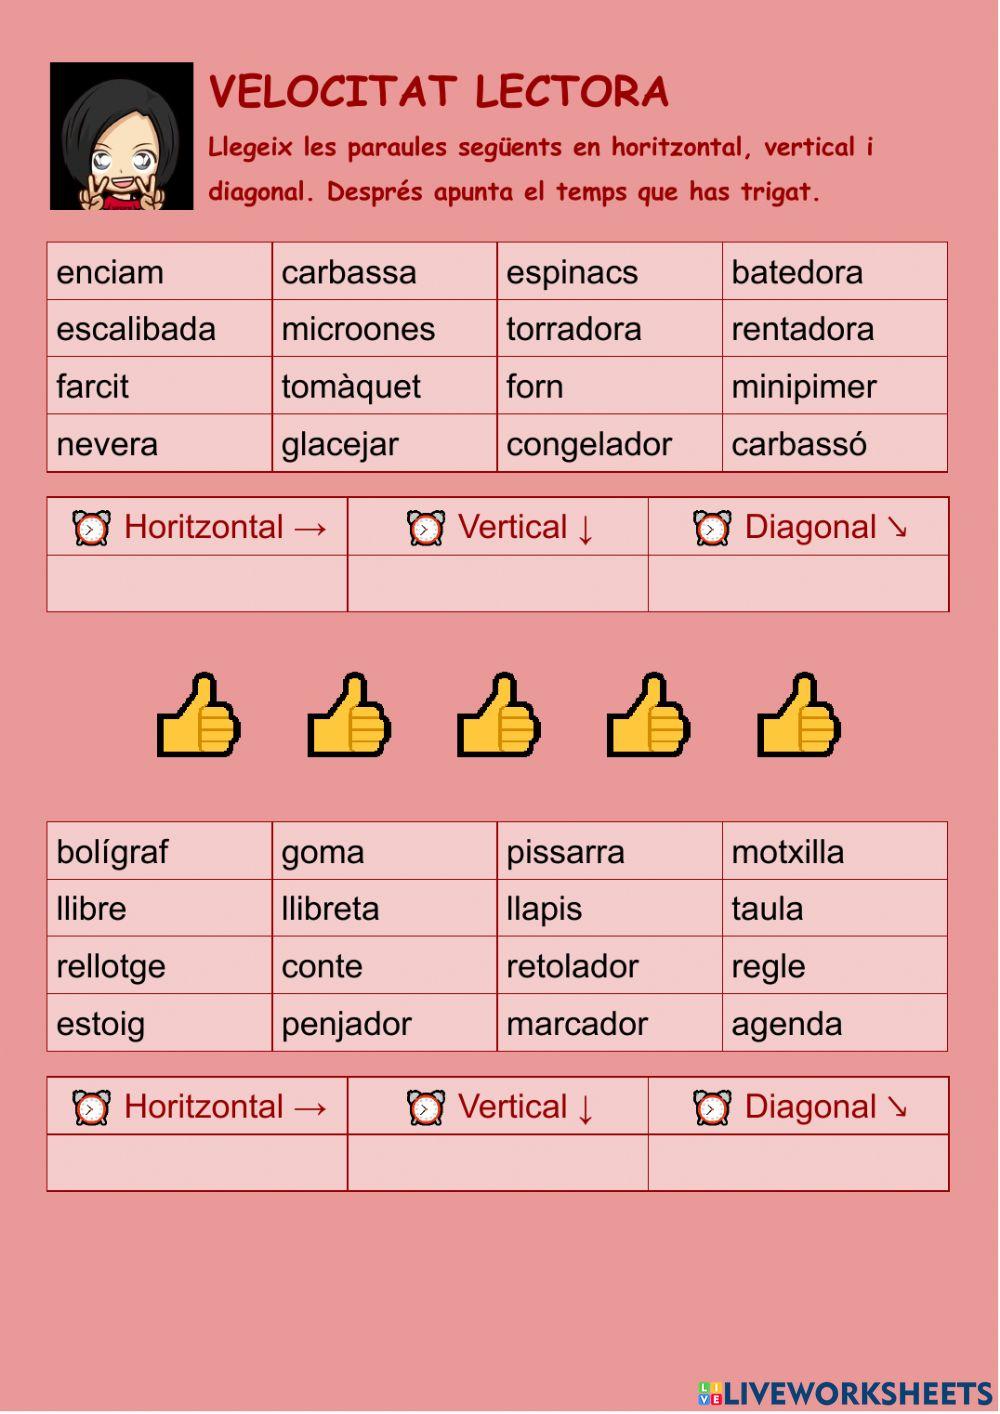Click the lower Vertical time answer box
This screenshot has height=1414, width=1000.
(x=498, y=1162)
